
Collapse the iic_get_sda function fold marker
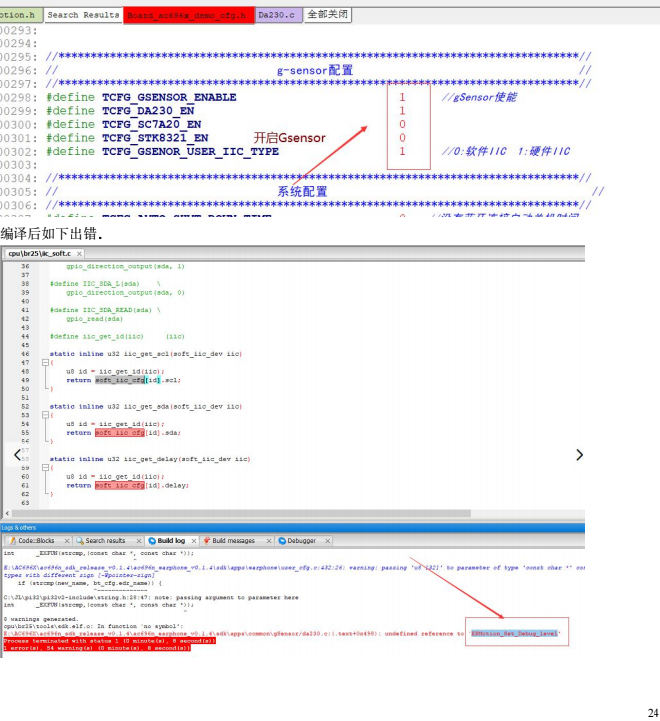45,415
